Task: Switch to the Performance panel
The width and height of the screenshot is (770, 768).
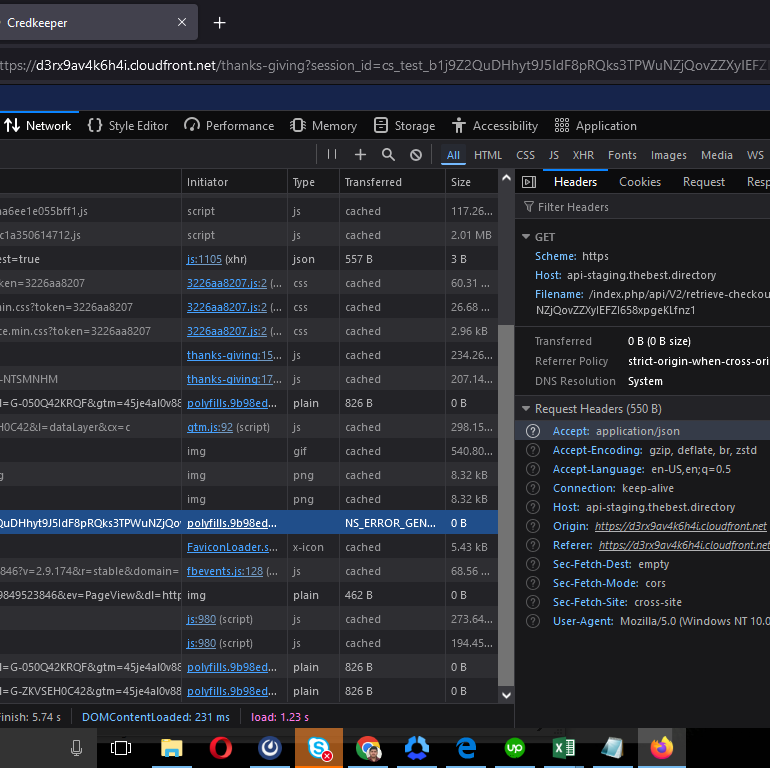Action: (229, 126)
